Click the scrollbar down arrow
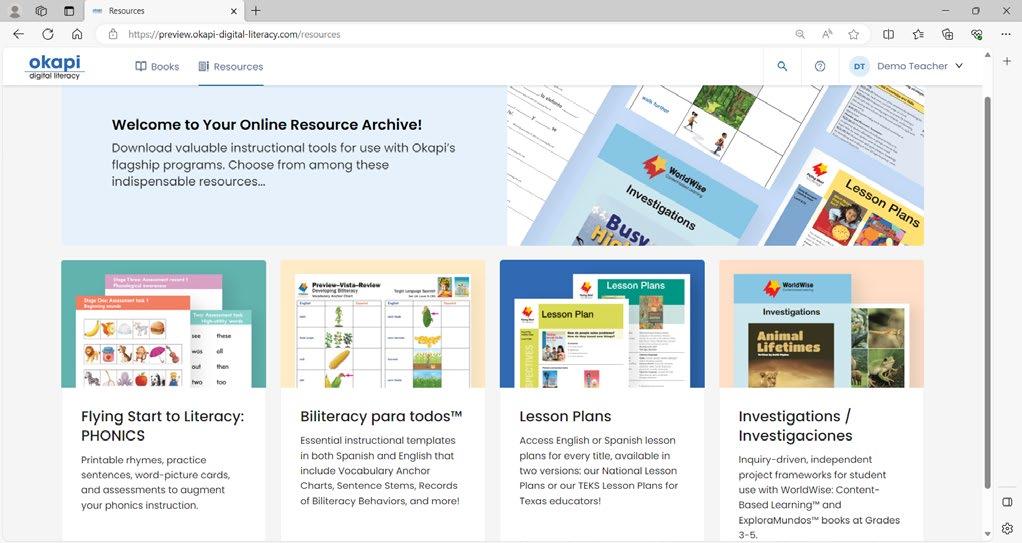The image size is (1022, 543). click(x=987, y=535)
